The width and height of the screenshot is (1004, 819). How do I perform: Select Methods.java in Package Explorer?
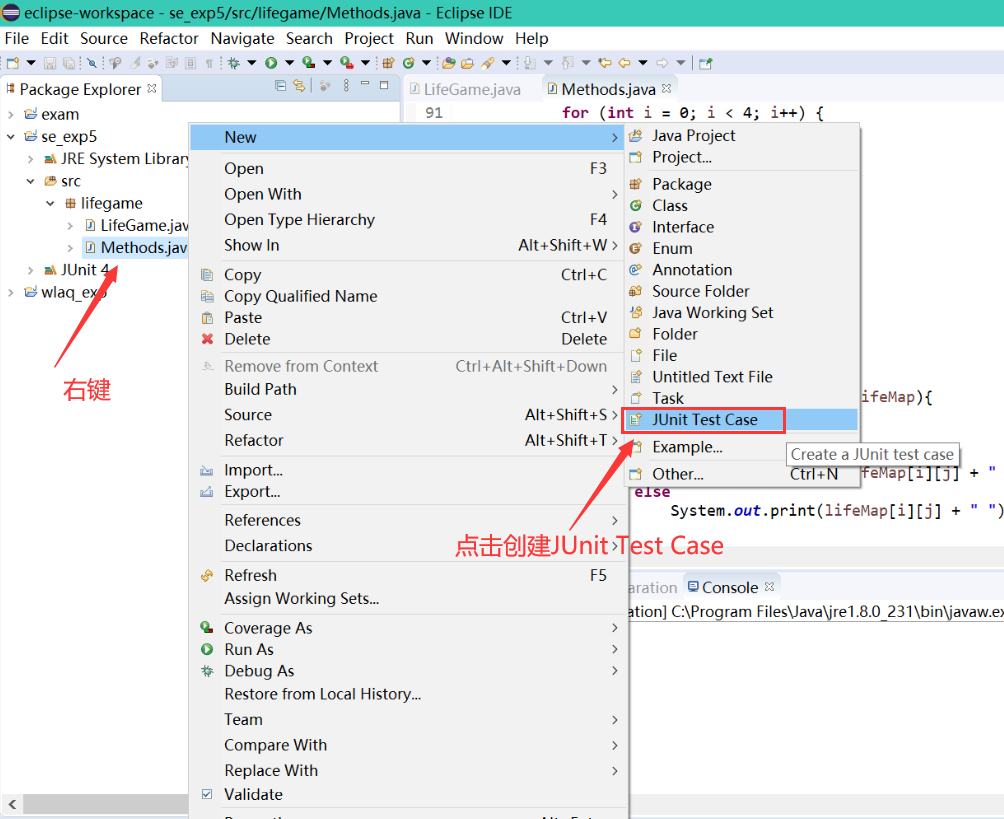click(136, 248)
